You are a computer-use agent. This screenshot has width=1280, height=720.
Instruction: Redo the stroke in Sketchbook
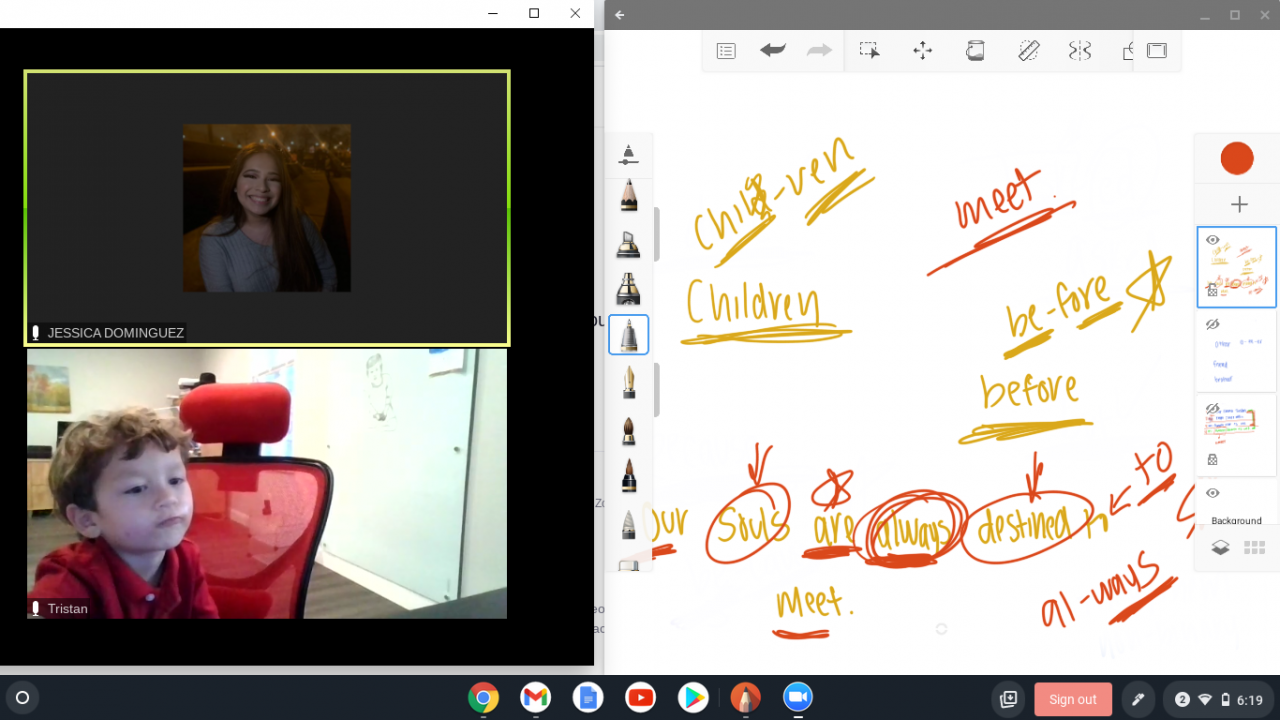click(819, 50)
